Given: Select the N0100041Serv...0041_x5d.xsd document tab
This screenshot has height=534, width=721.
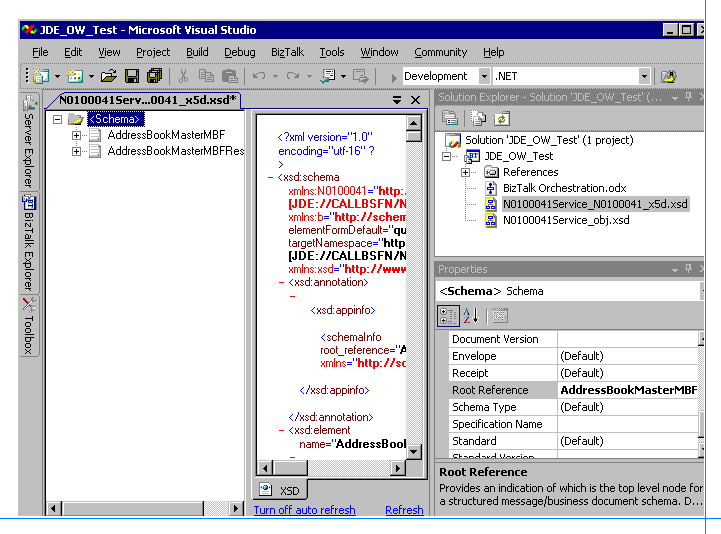Looking at the screenshot, I should 147,100.
